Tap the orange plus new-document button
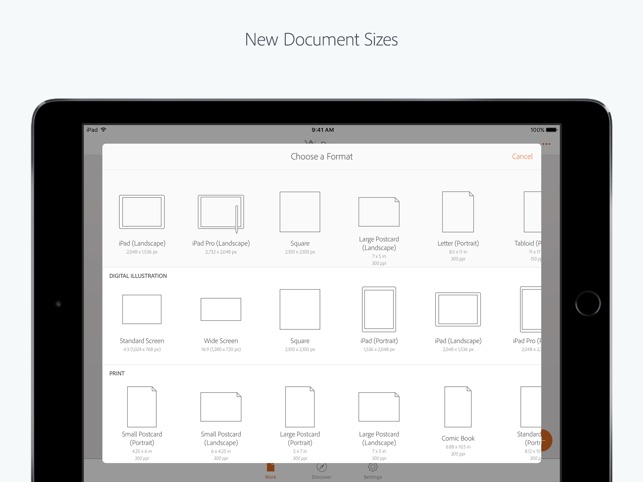The width and height of the screenshot is (643, 482). [547, 440]
